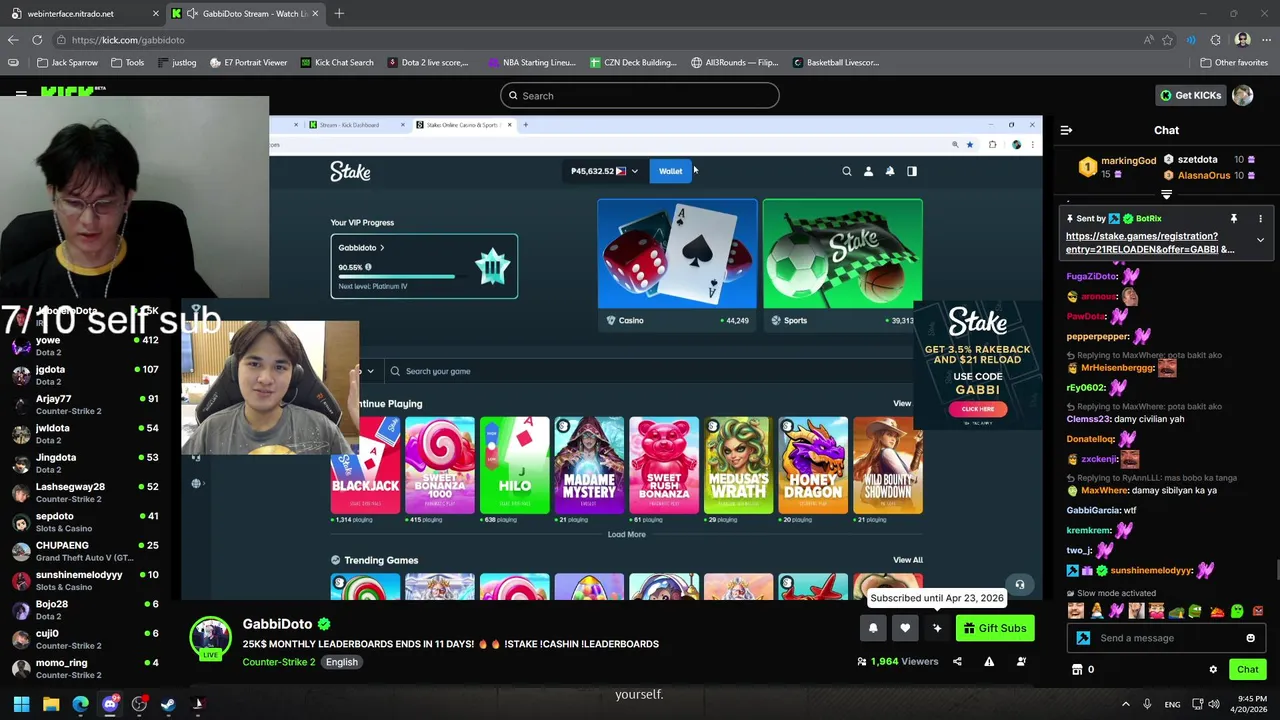Open Other favorites folder
The height and width of the screenshot is (720, 1280).
pyautogui.click(x=1234, y=62)
